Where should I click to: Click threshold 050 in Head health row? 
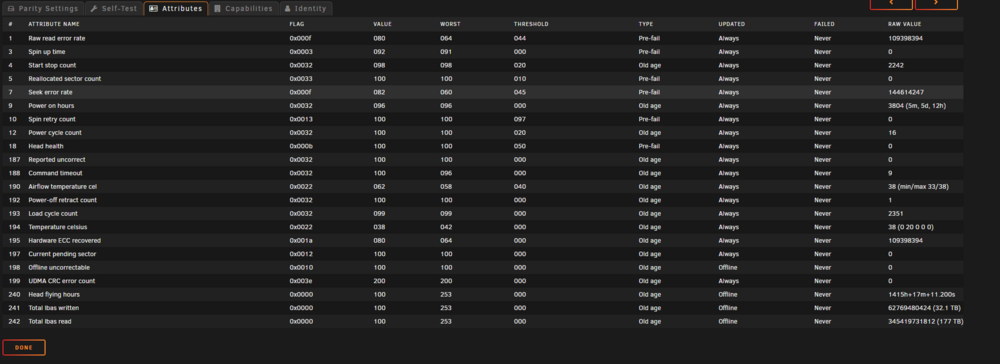[520, 146]
